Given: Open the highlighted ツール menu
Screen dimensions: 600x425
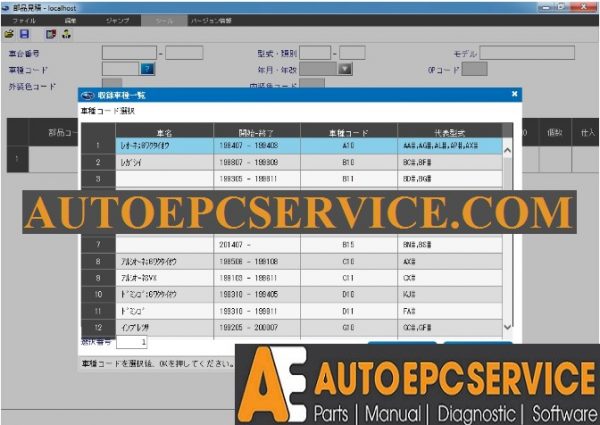Looking at the screenshot, I should pyautogui.click(x=164, y=21).
